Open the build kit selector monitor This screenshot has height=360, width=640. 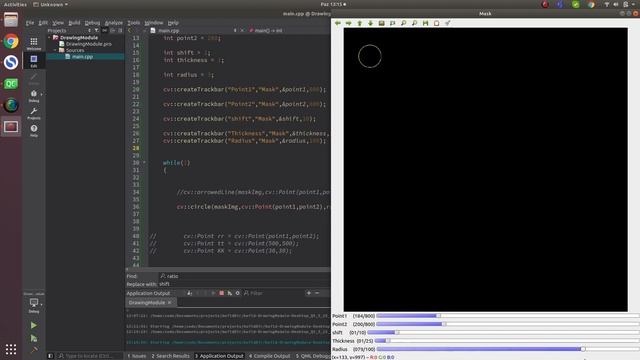[x=34, y=304]
